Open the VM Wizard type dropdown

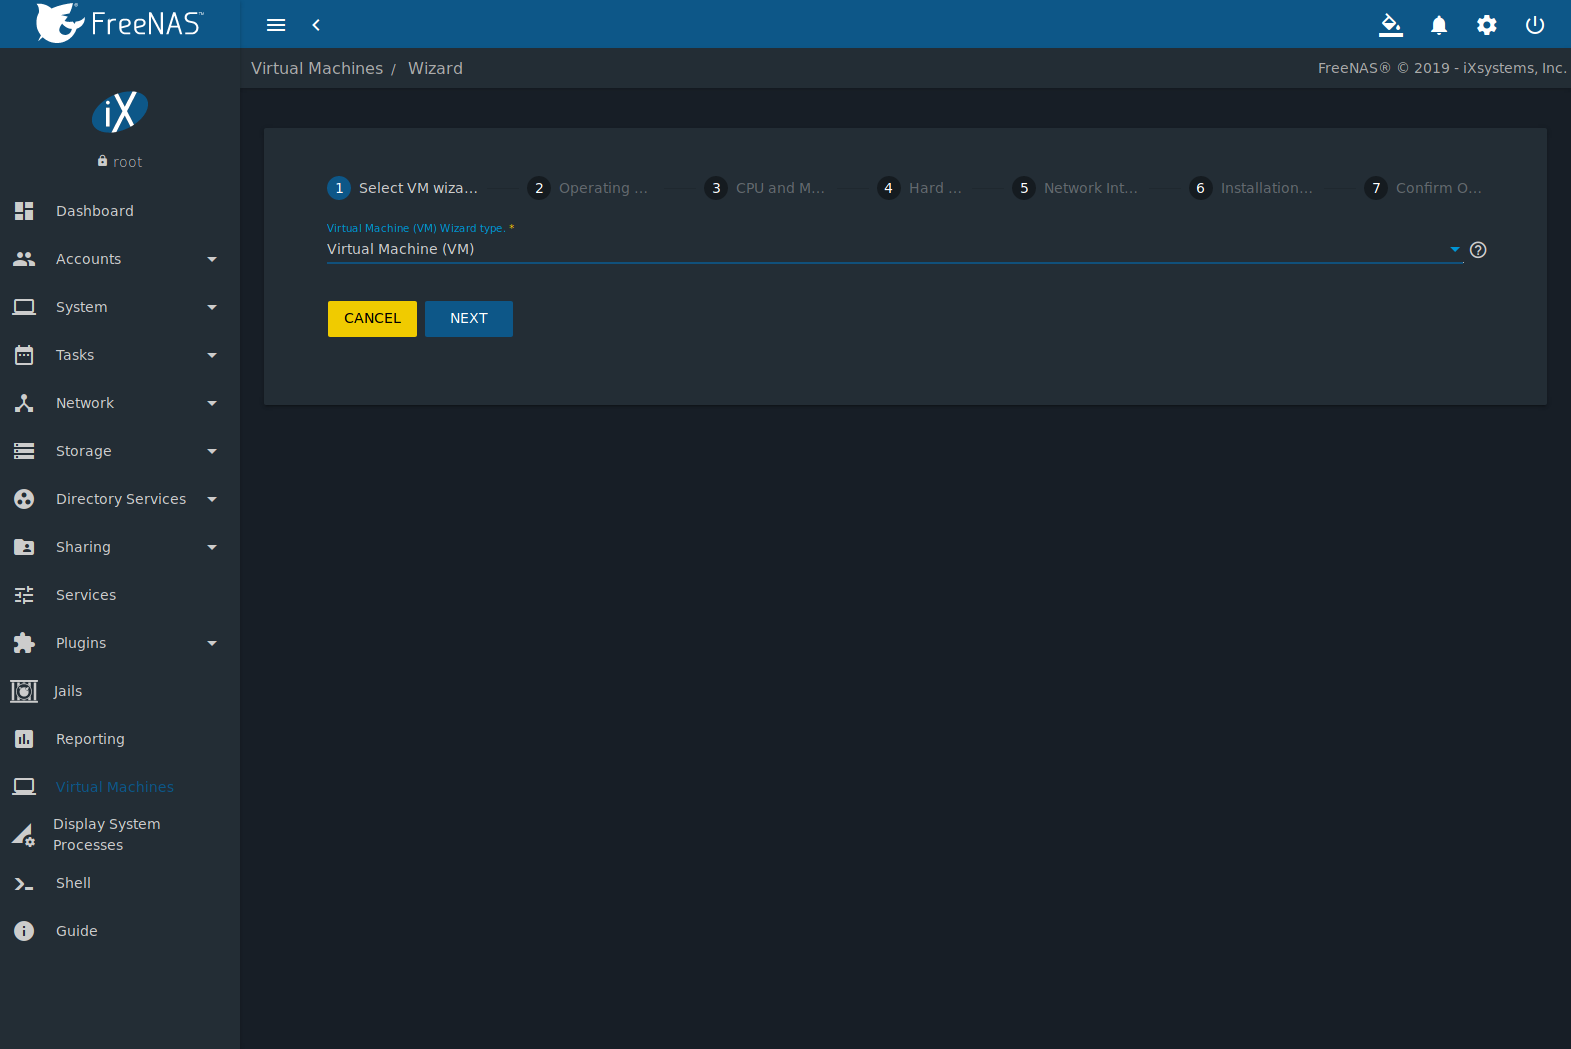[895, 249]
